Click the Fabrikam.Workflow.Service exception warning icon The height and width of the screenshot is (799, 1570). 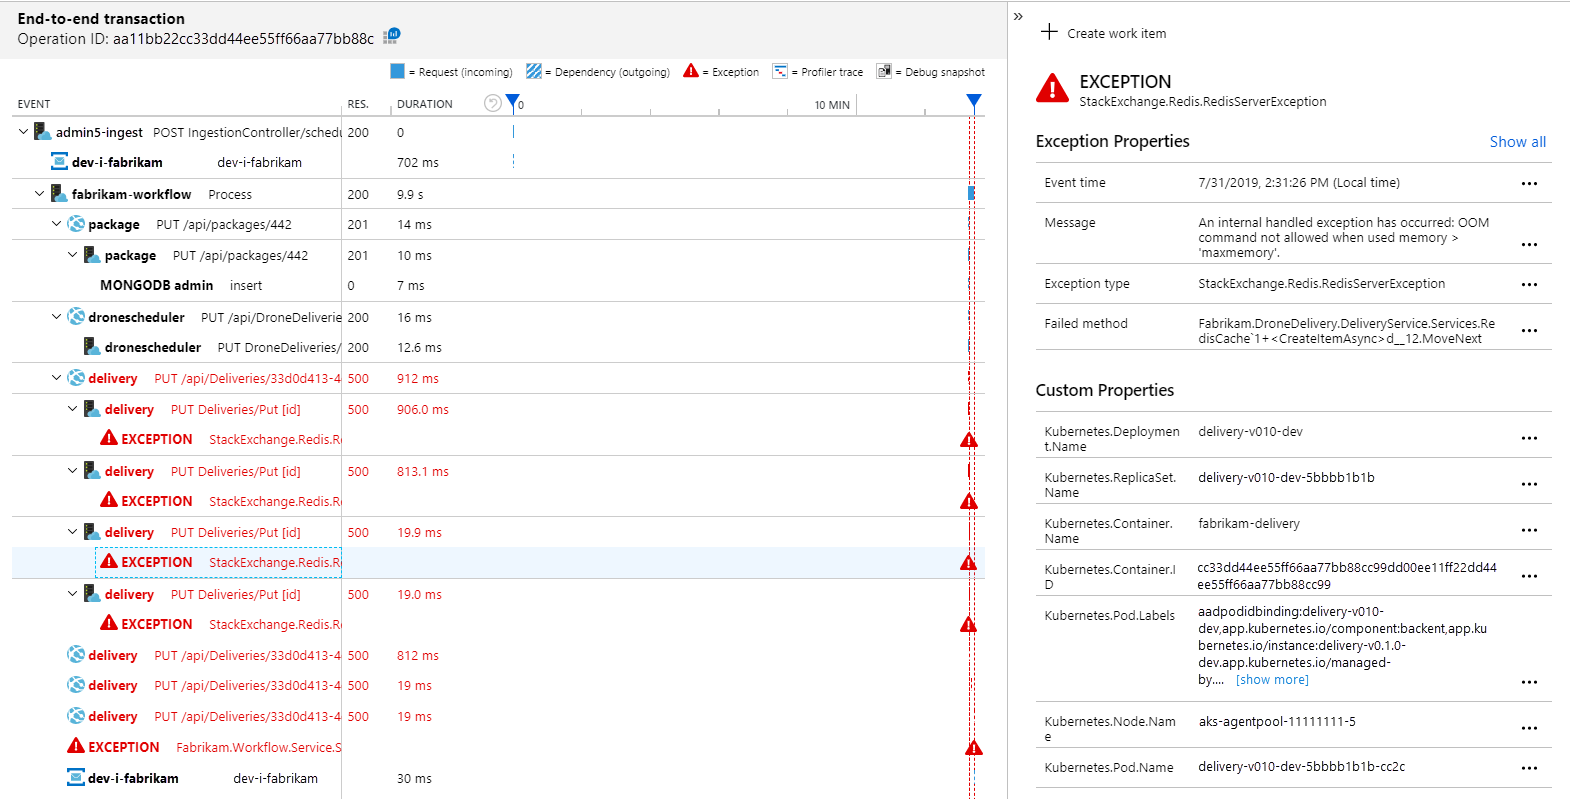pos(76,746)
